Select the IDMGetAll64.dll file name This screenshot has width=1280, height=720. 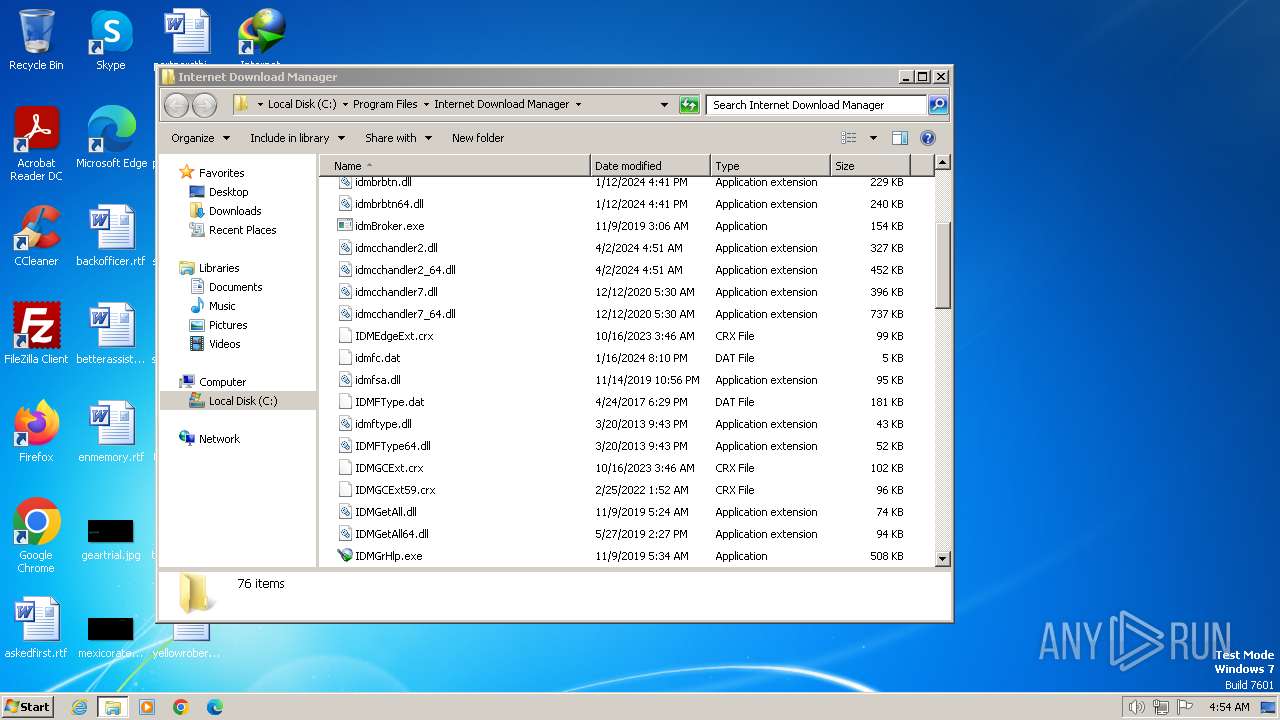(x=392, y=534)
